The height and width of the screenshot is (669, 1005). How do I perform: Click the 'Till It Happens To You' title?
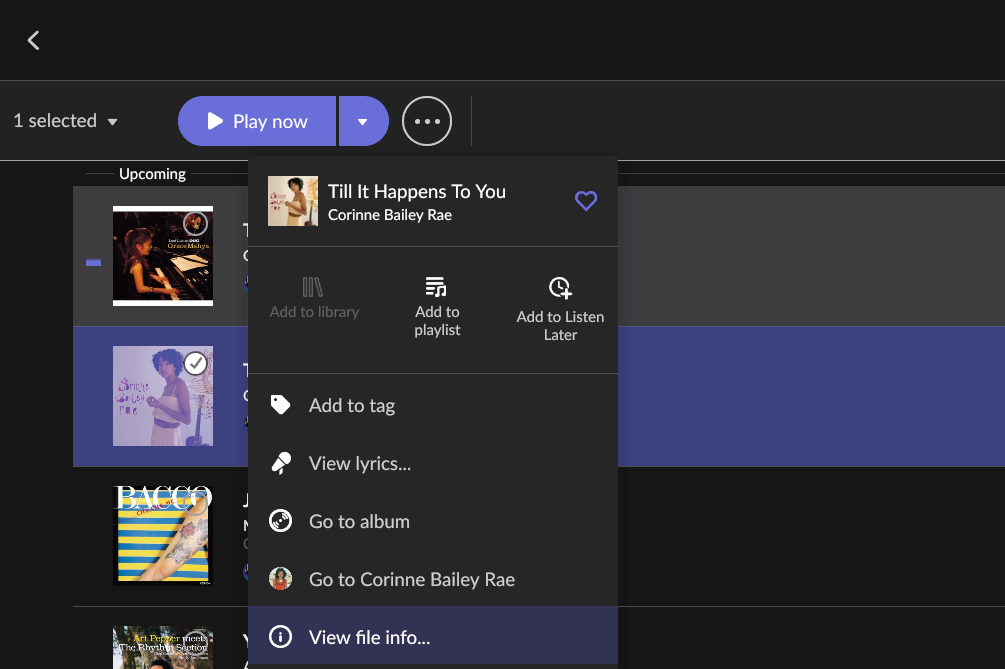[416, 191]
